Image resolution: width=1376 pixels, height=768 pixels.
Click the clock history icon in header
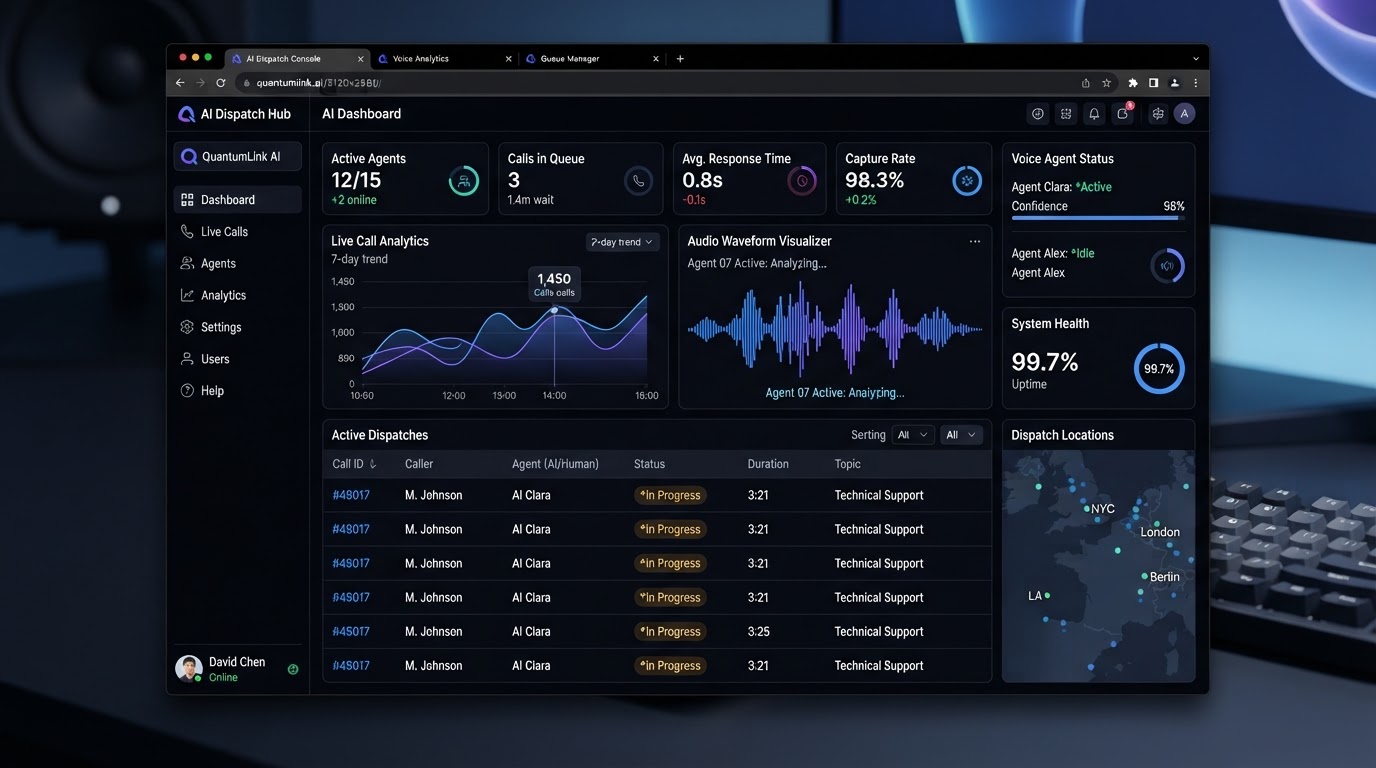point(1038,114)
